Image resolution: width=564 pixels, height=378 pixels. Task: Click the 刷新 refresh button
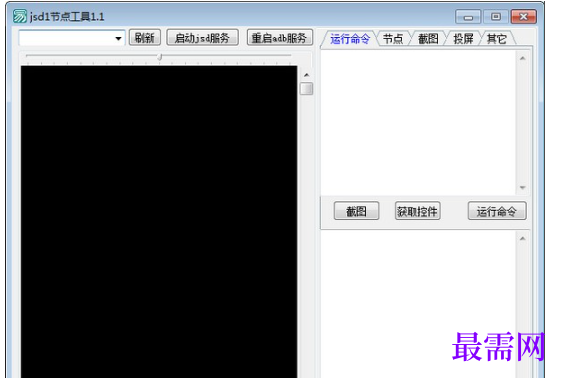point(145,37)
